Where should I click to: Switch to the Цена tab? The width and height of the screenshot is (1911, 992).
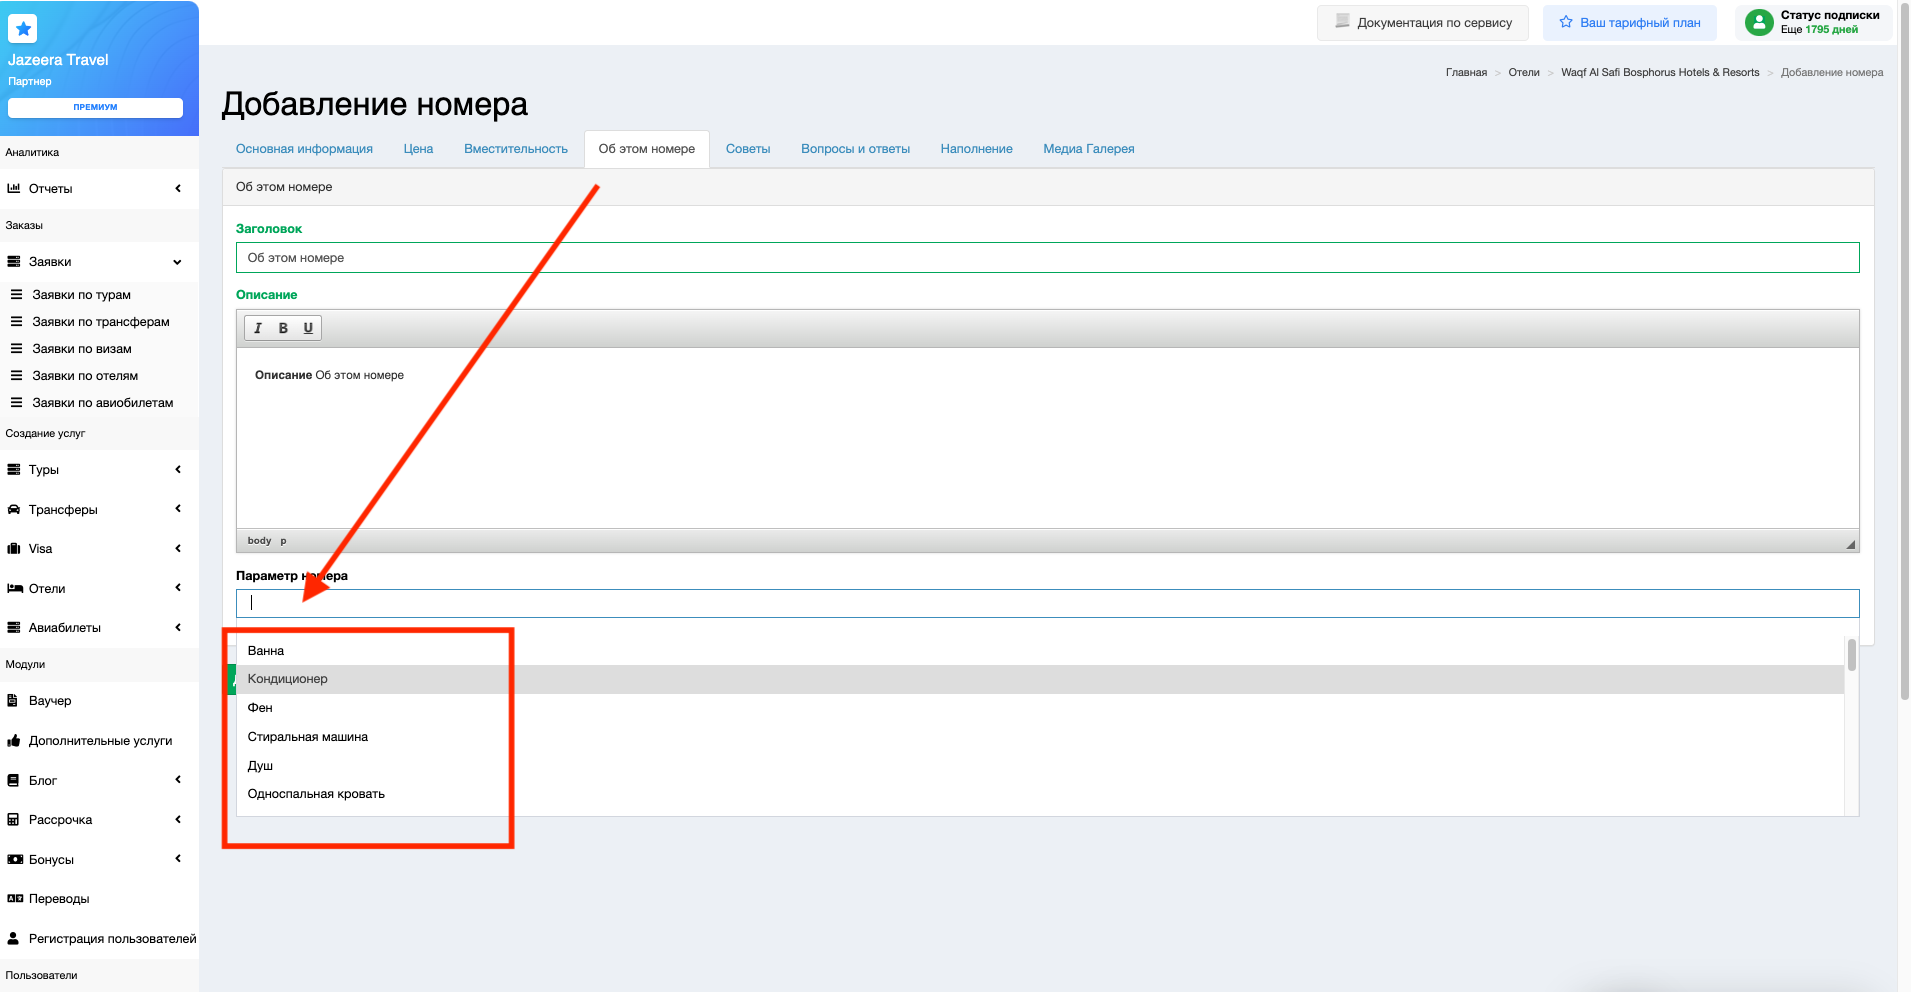point(418,149)
